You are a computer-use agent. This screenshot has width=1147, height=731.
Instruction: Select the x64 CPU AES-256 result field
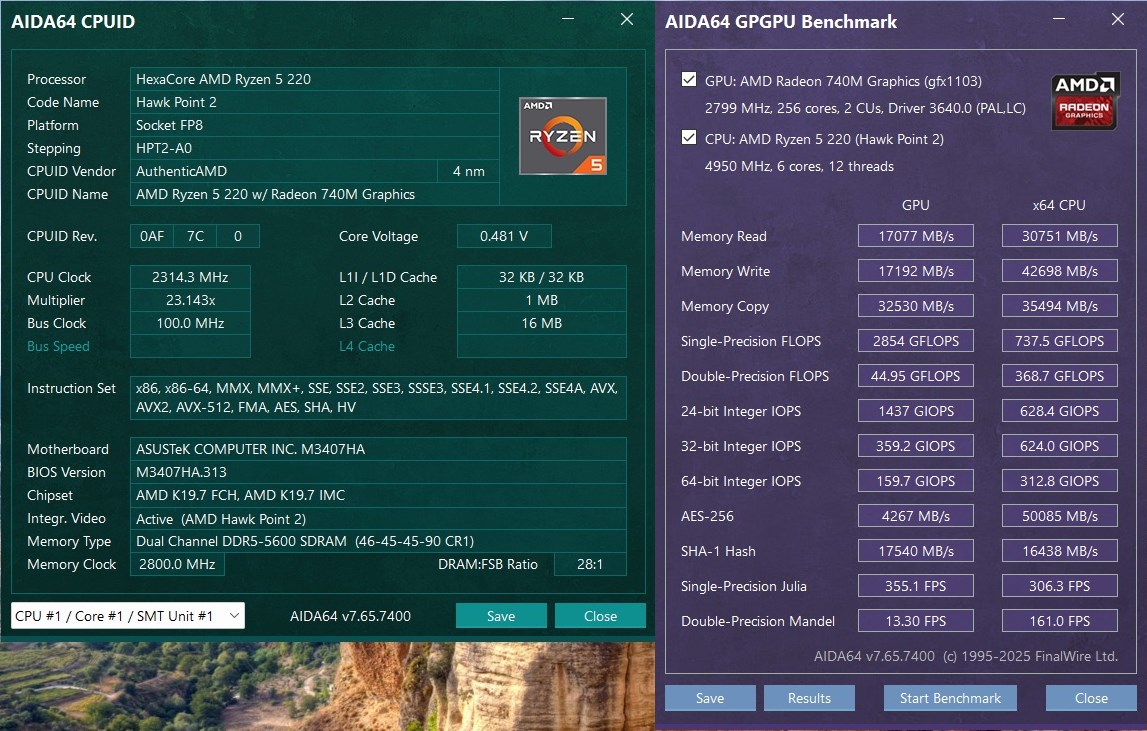[x=1059, y=516]
